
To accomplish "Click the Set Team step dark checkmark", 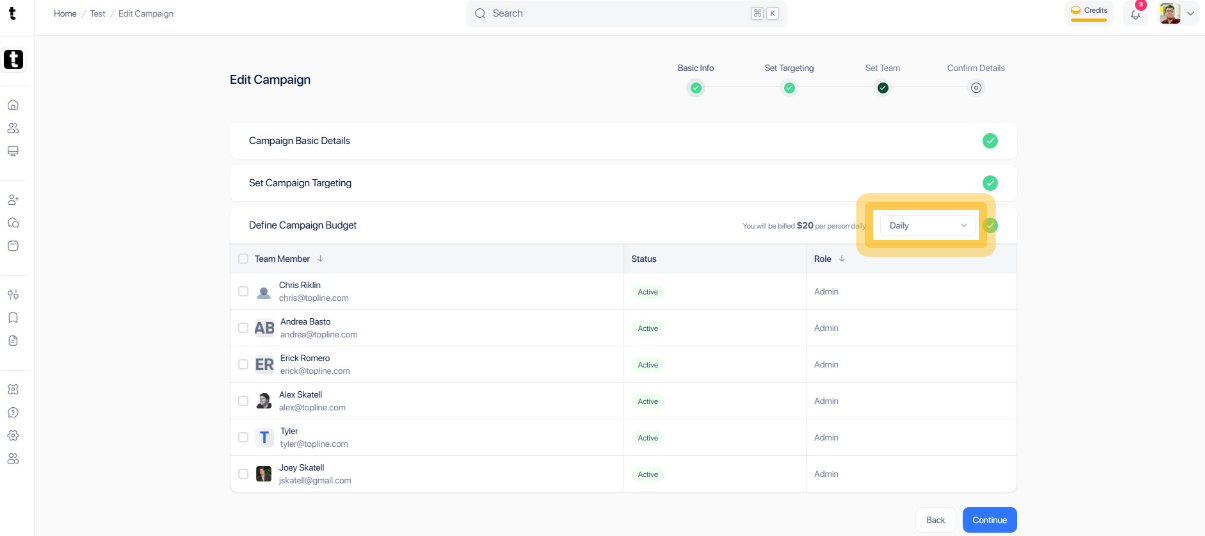I will coord(883,88).
